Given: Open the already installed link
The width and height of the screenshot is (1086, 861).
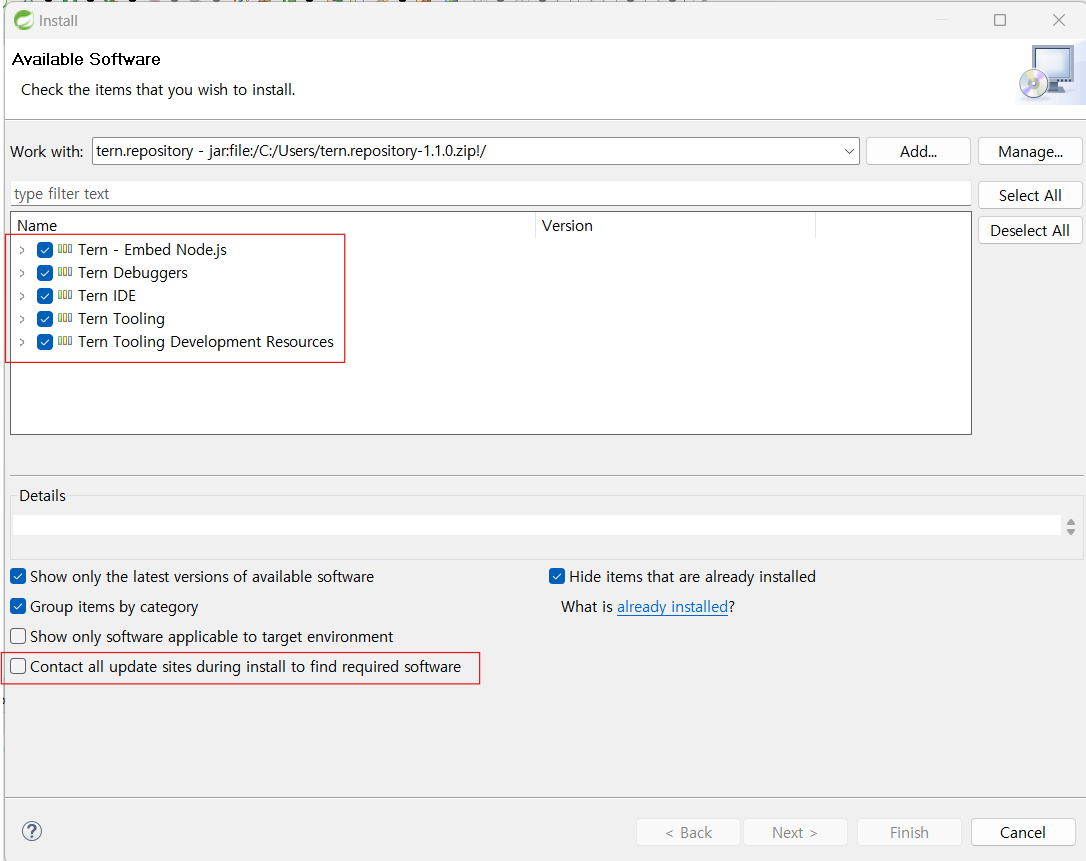Looking at the screenshot, I should [x=672, y=607].
